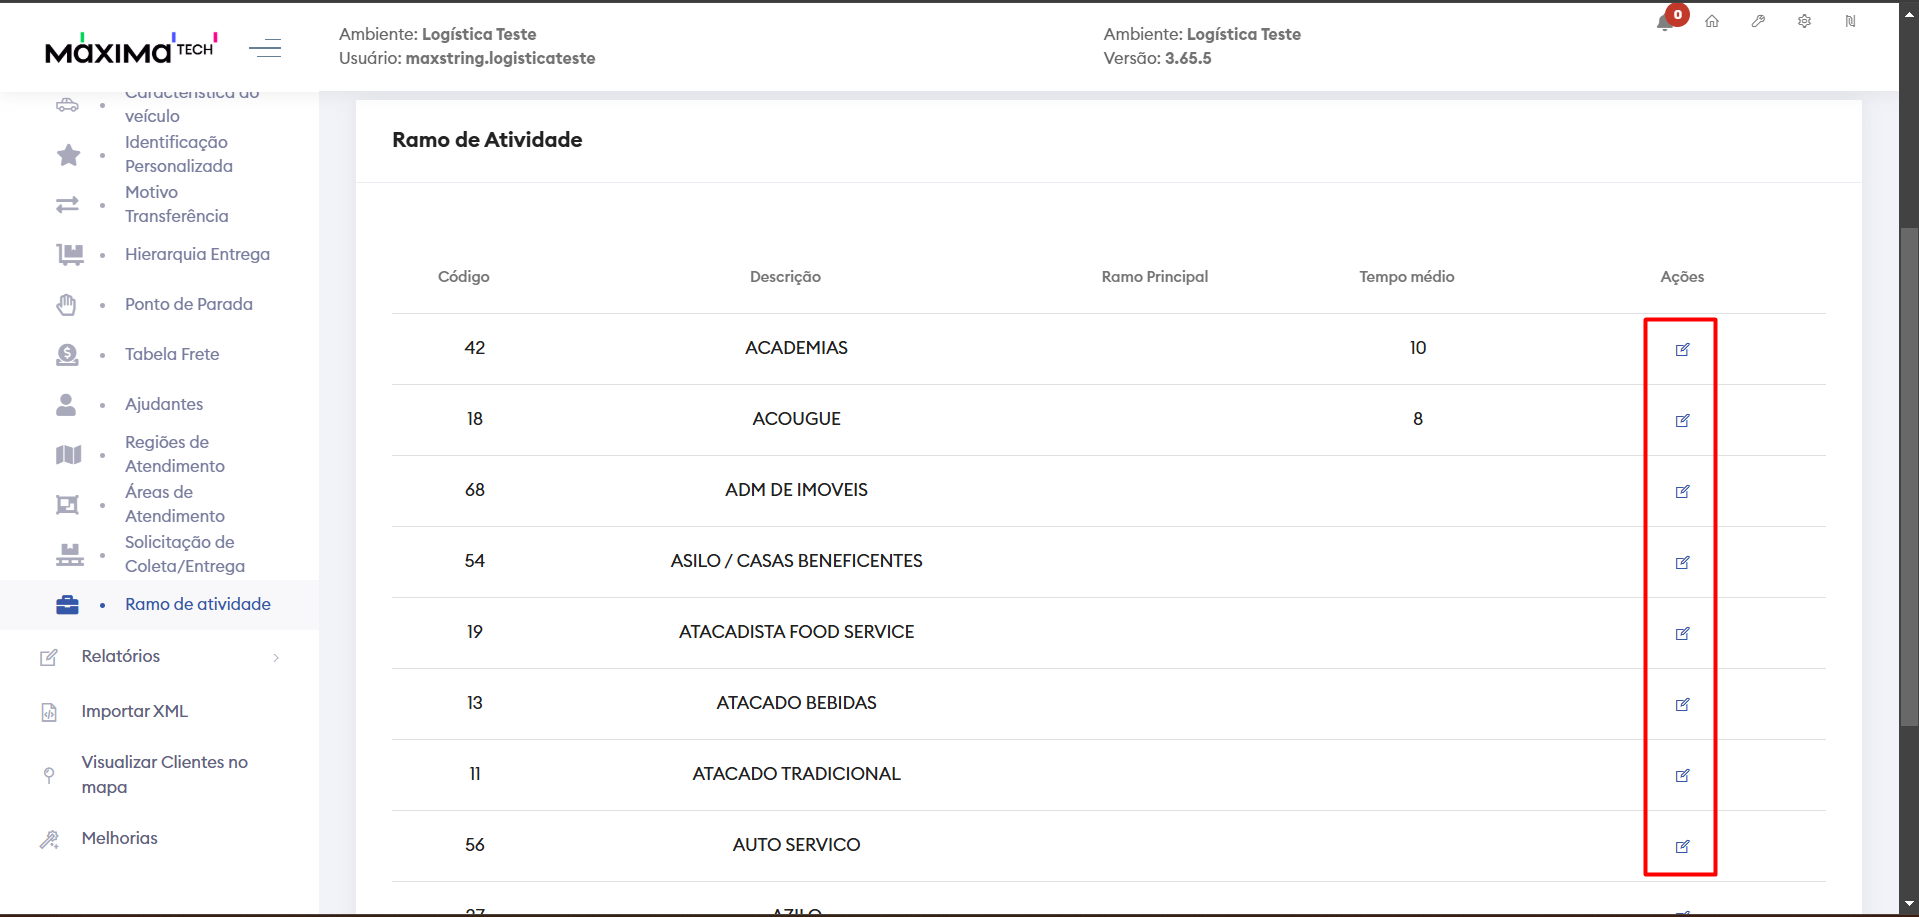
Task: Open the gear settings icon in header
Action: [x=1804, y=21]
